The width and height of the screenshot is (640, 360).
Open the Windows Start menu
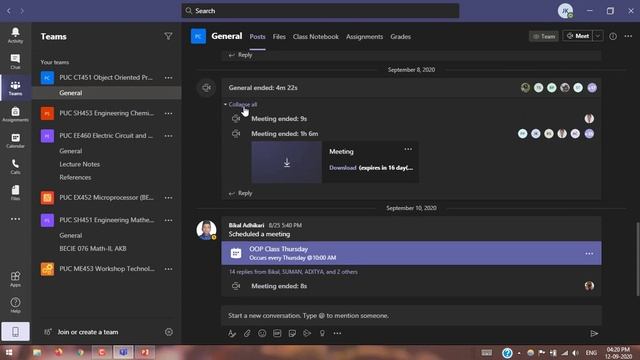tap(9, 352)
